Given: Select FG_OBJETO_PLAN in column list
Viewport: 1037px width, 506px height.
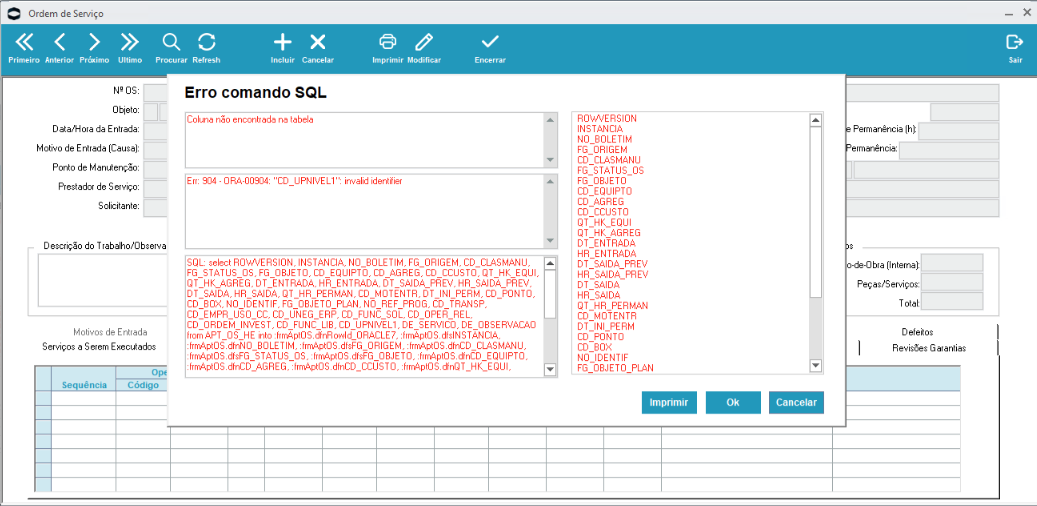Looking at the screenshot, I should [x=614, y=368].
